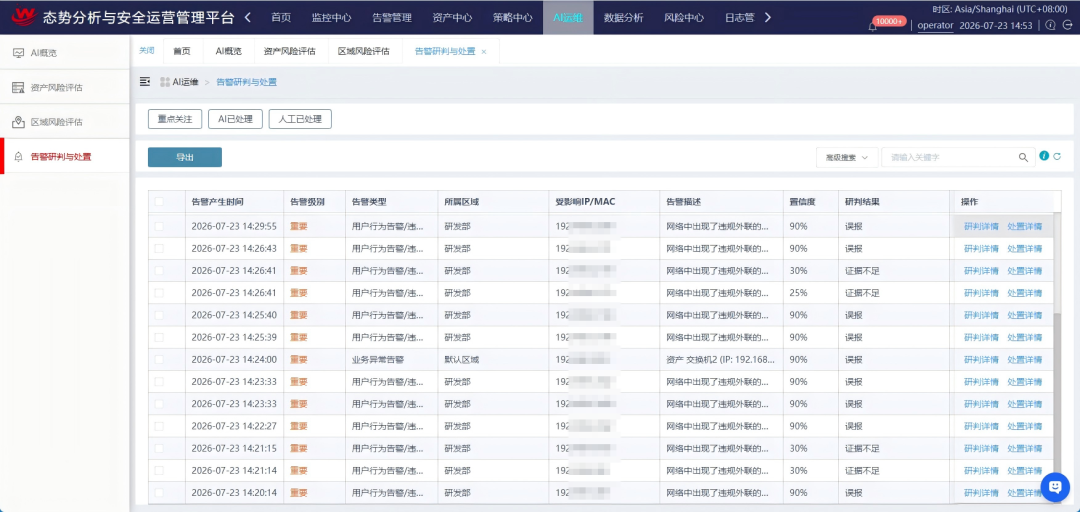Click the blue info icon near search
The height and width of the screenshot is (512, 1080).
(1044, 156)
